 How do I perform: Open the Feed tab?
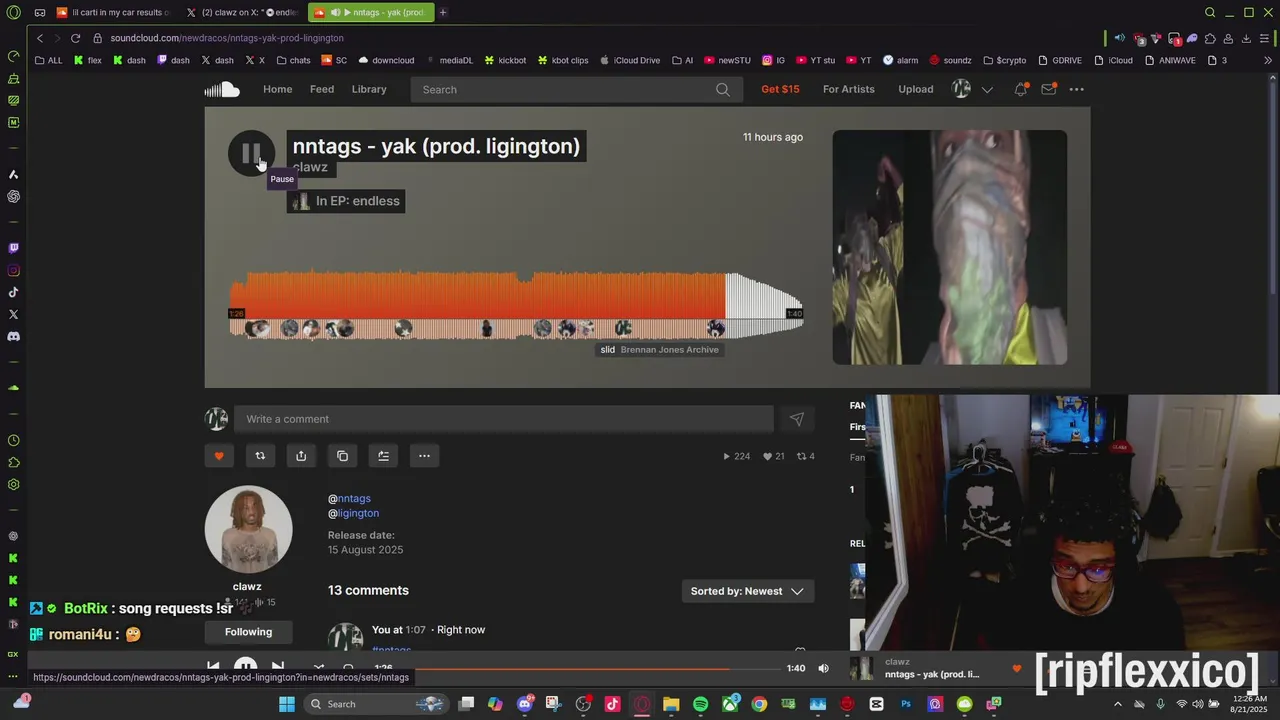tap(322, 89)
